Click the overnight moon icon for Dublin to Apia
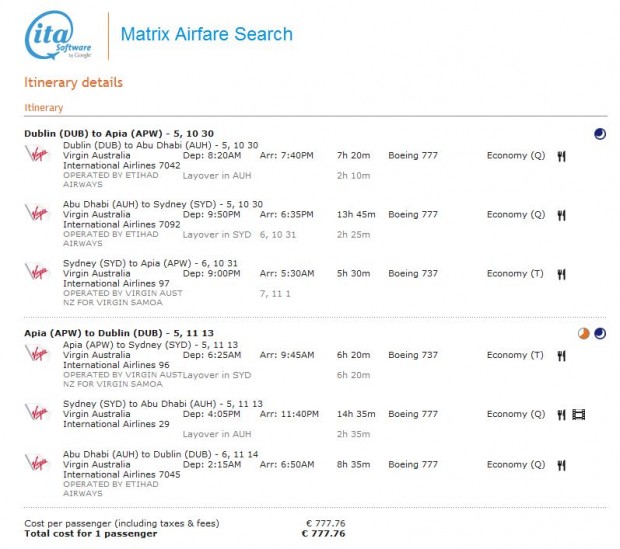 (x=600, y=133)
